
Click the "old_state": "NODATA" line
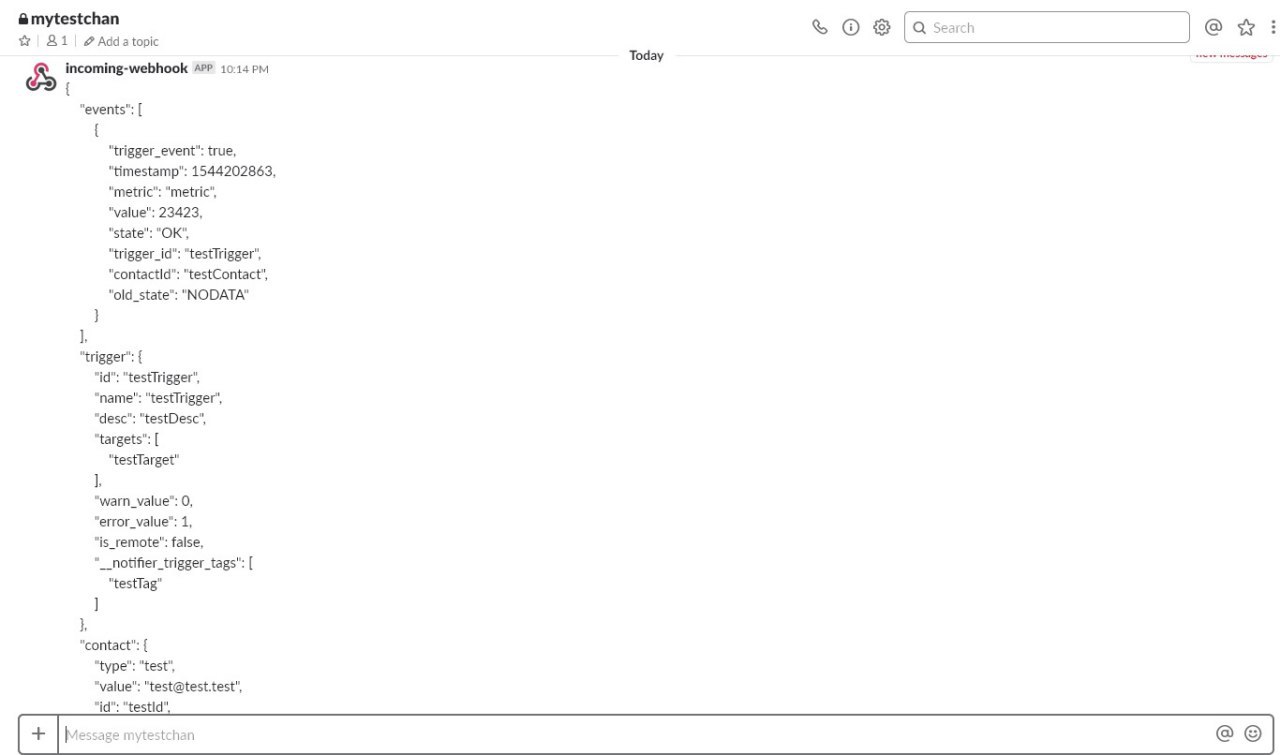point(178,295)
